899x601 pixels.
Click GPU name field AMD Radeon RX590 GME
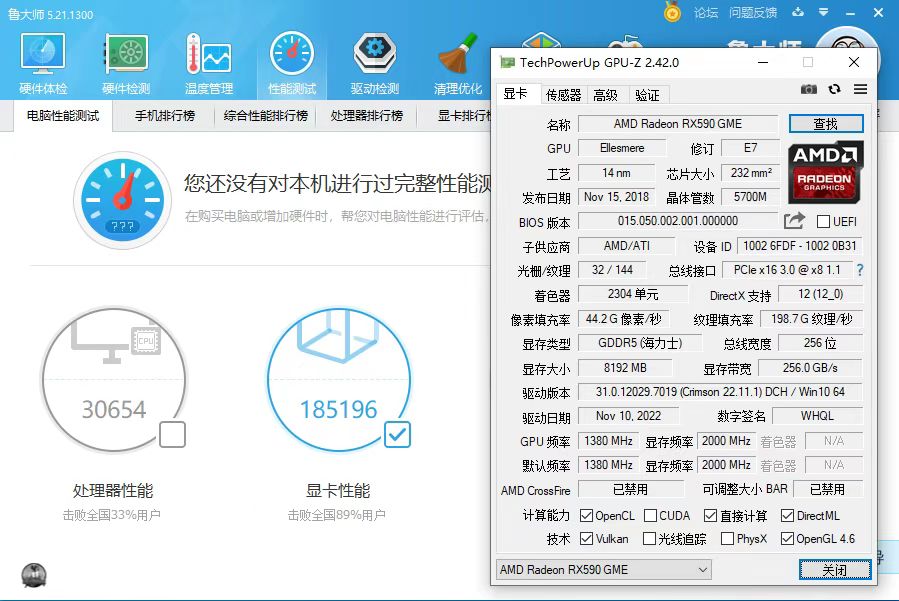(x=678, y=124)
